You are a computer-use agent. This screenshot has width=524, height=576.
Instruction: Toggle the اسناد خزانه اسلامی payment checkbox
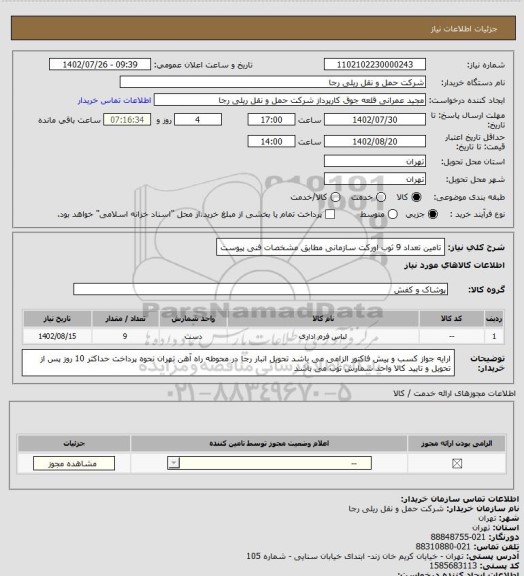[x=330, y=214]
